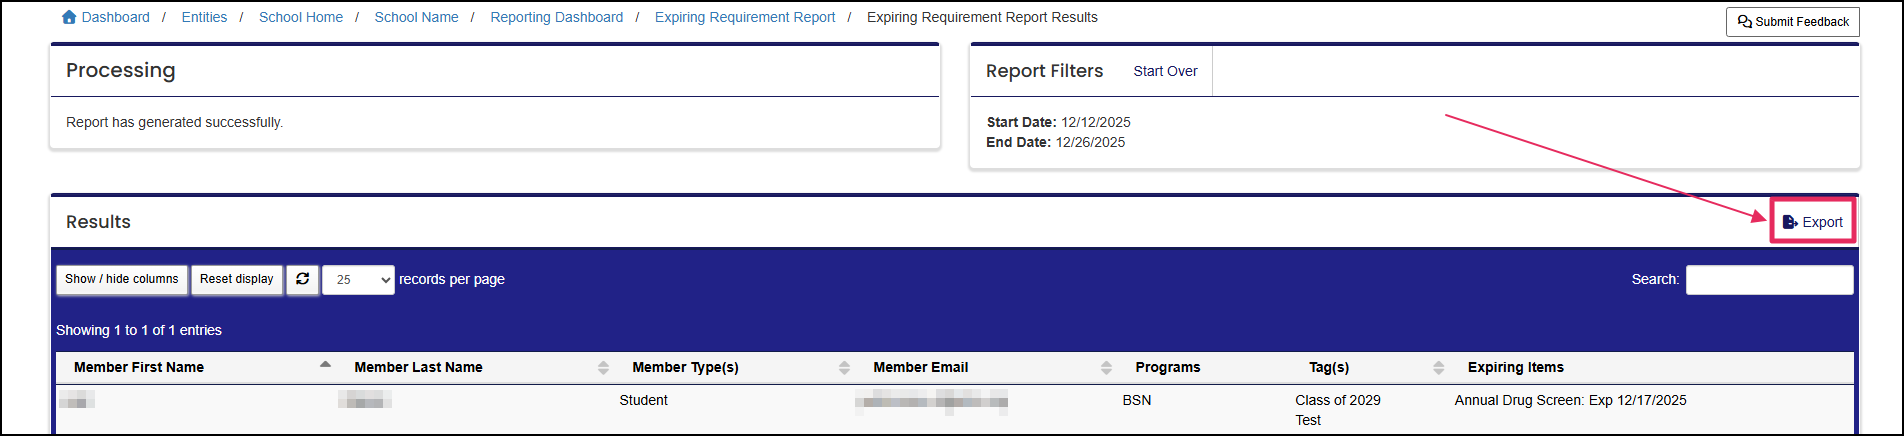Open Show / hide columns options

[122, 279]
